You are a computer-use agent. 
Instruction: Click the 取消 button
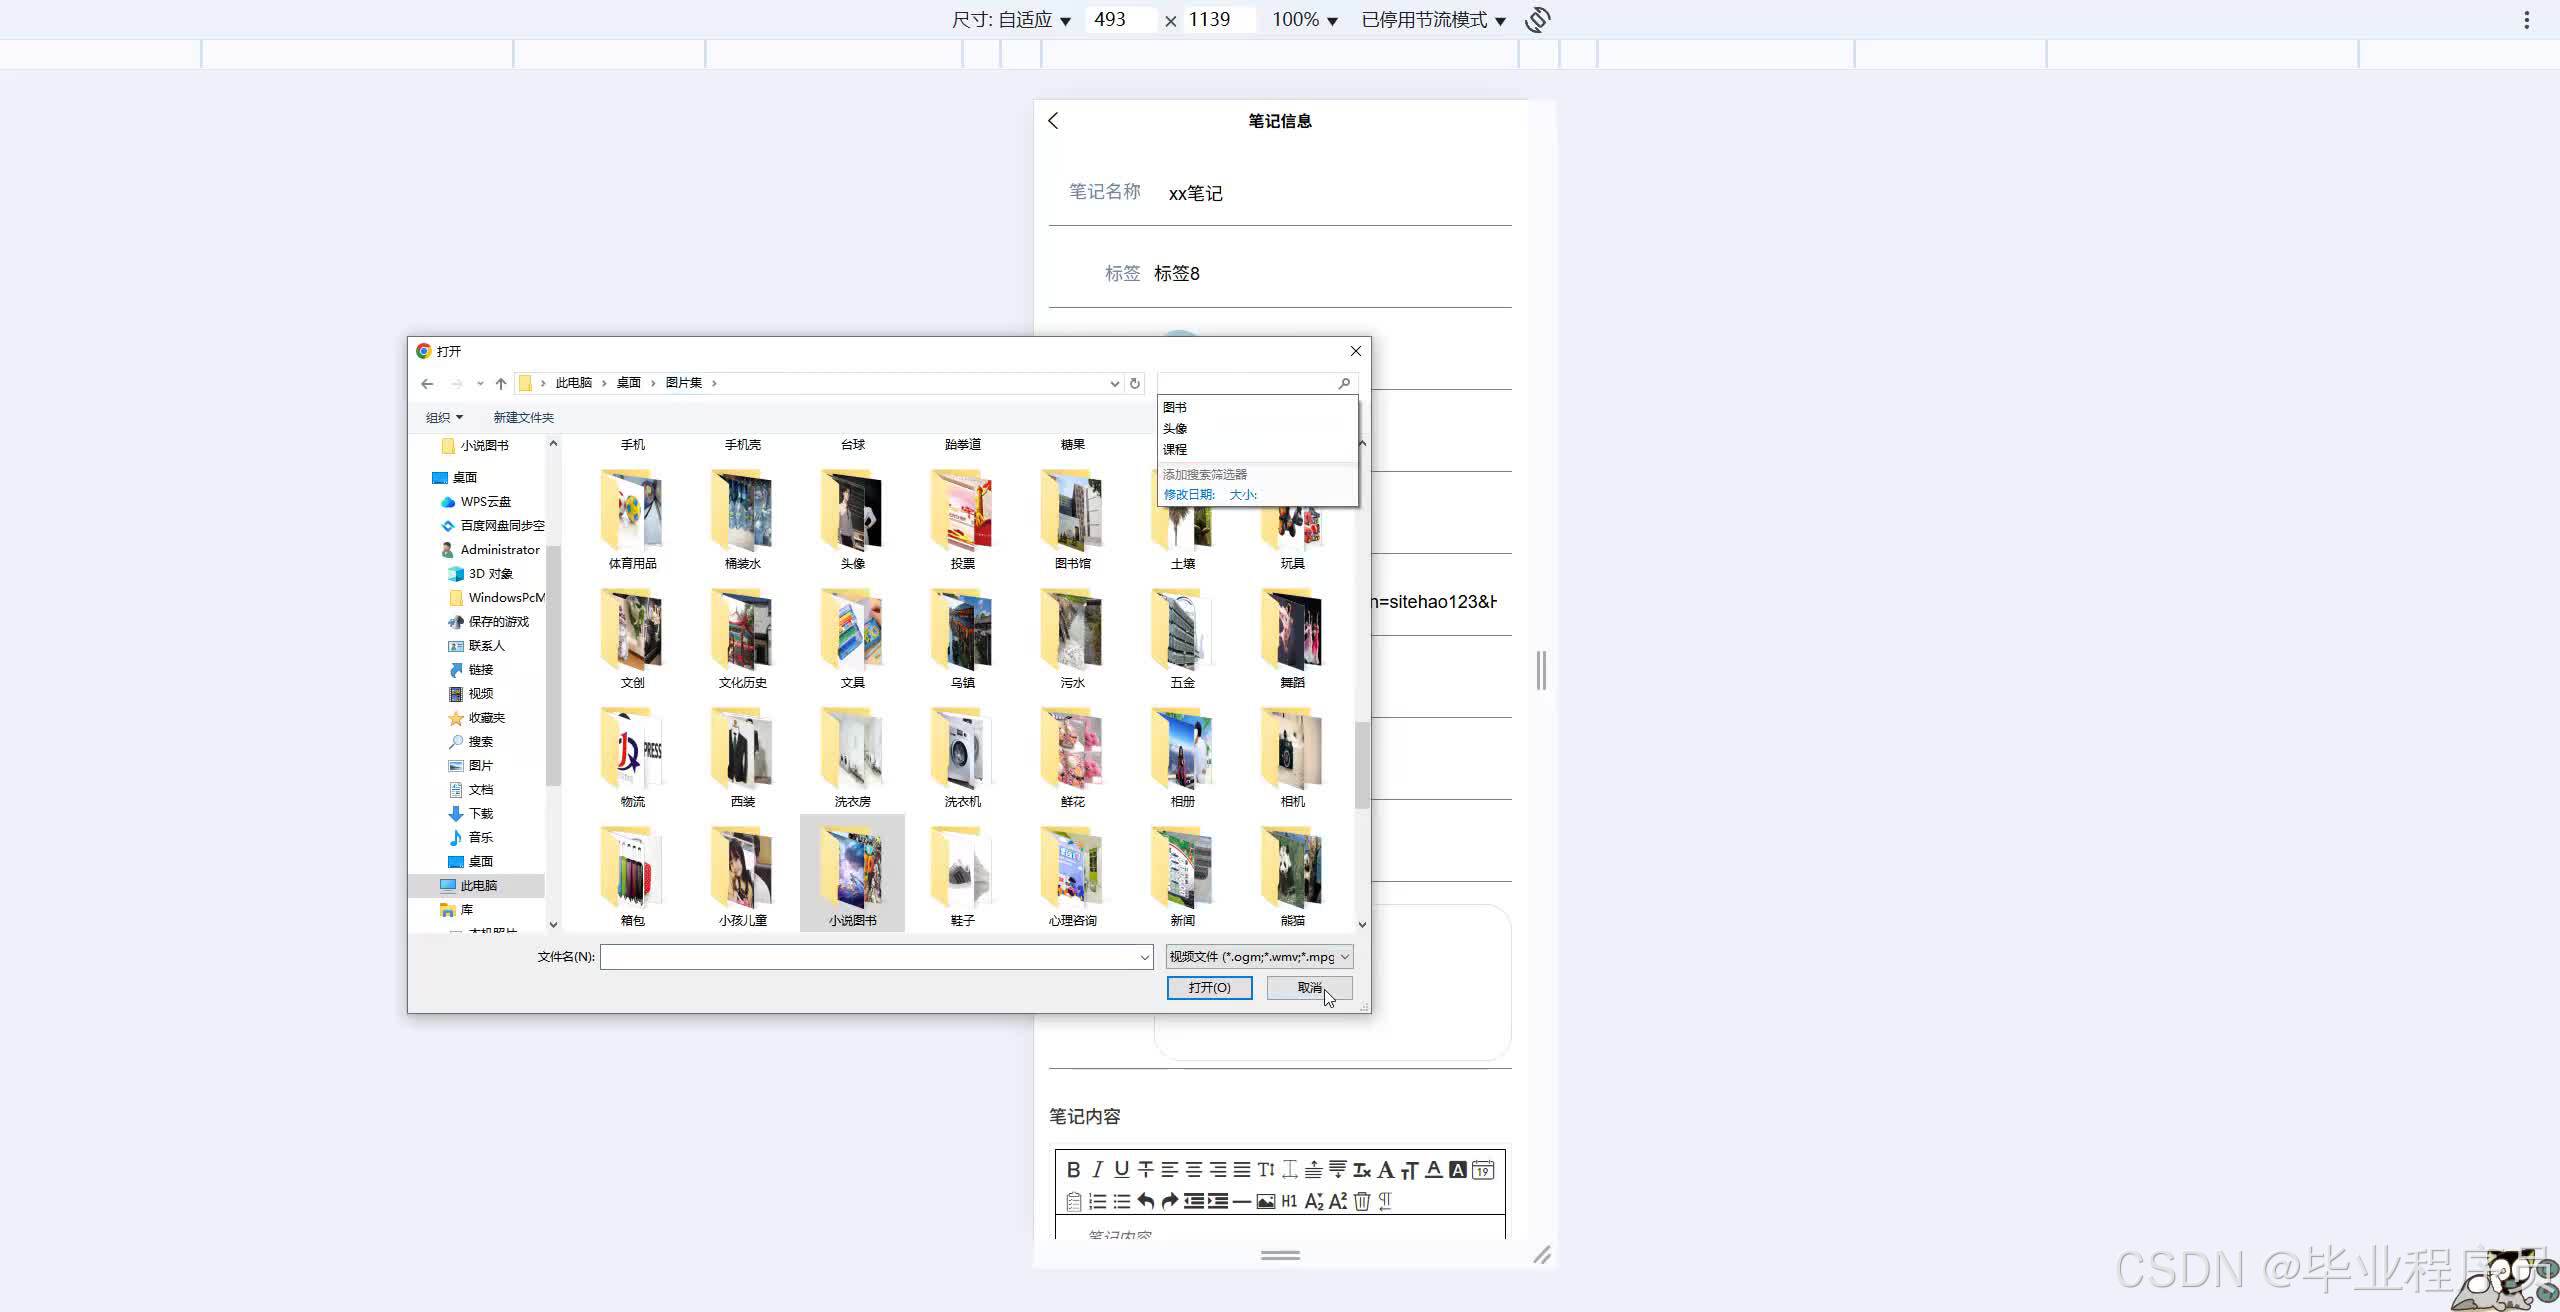tap(1309, 988)
